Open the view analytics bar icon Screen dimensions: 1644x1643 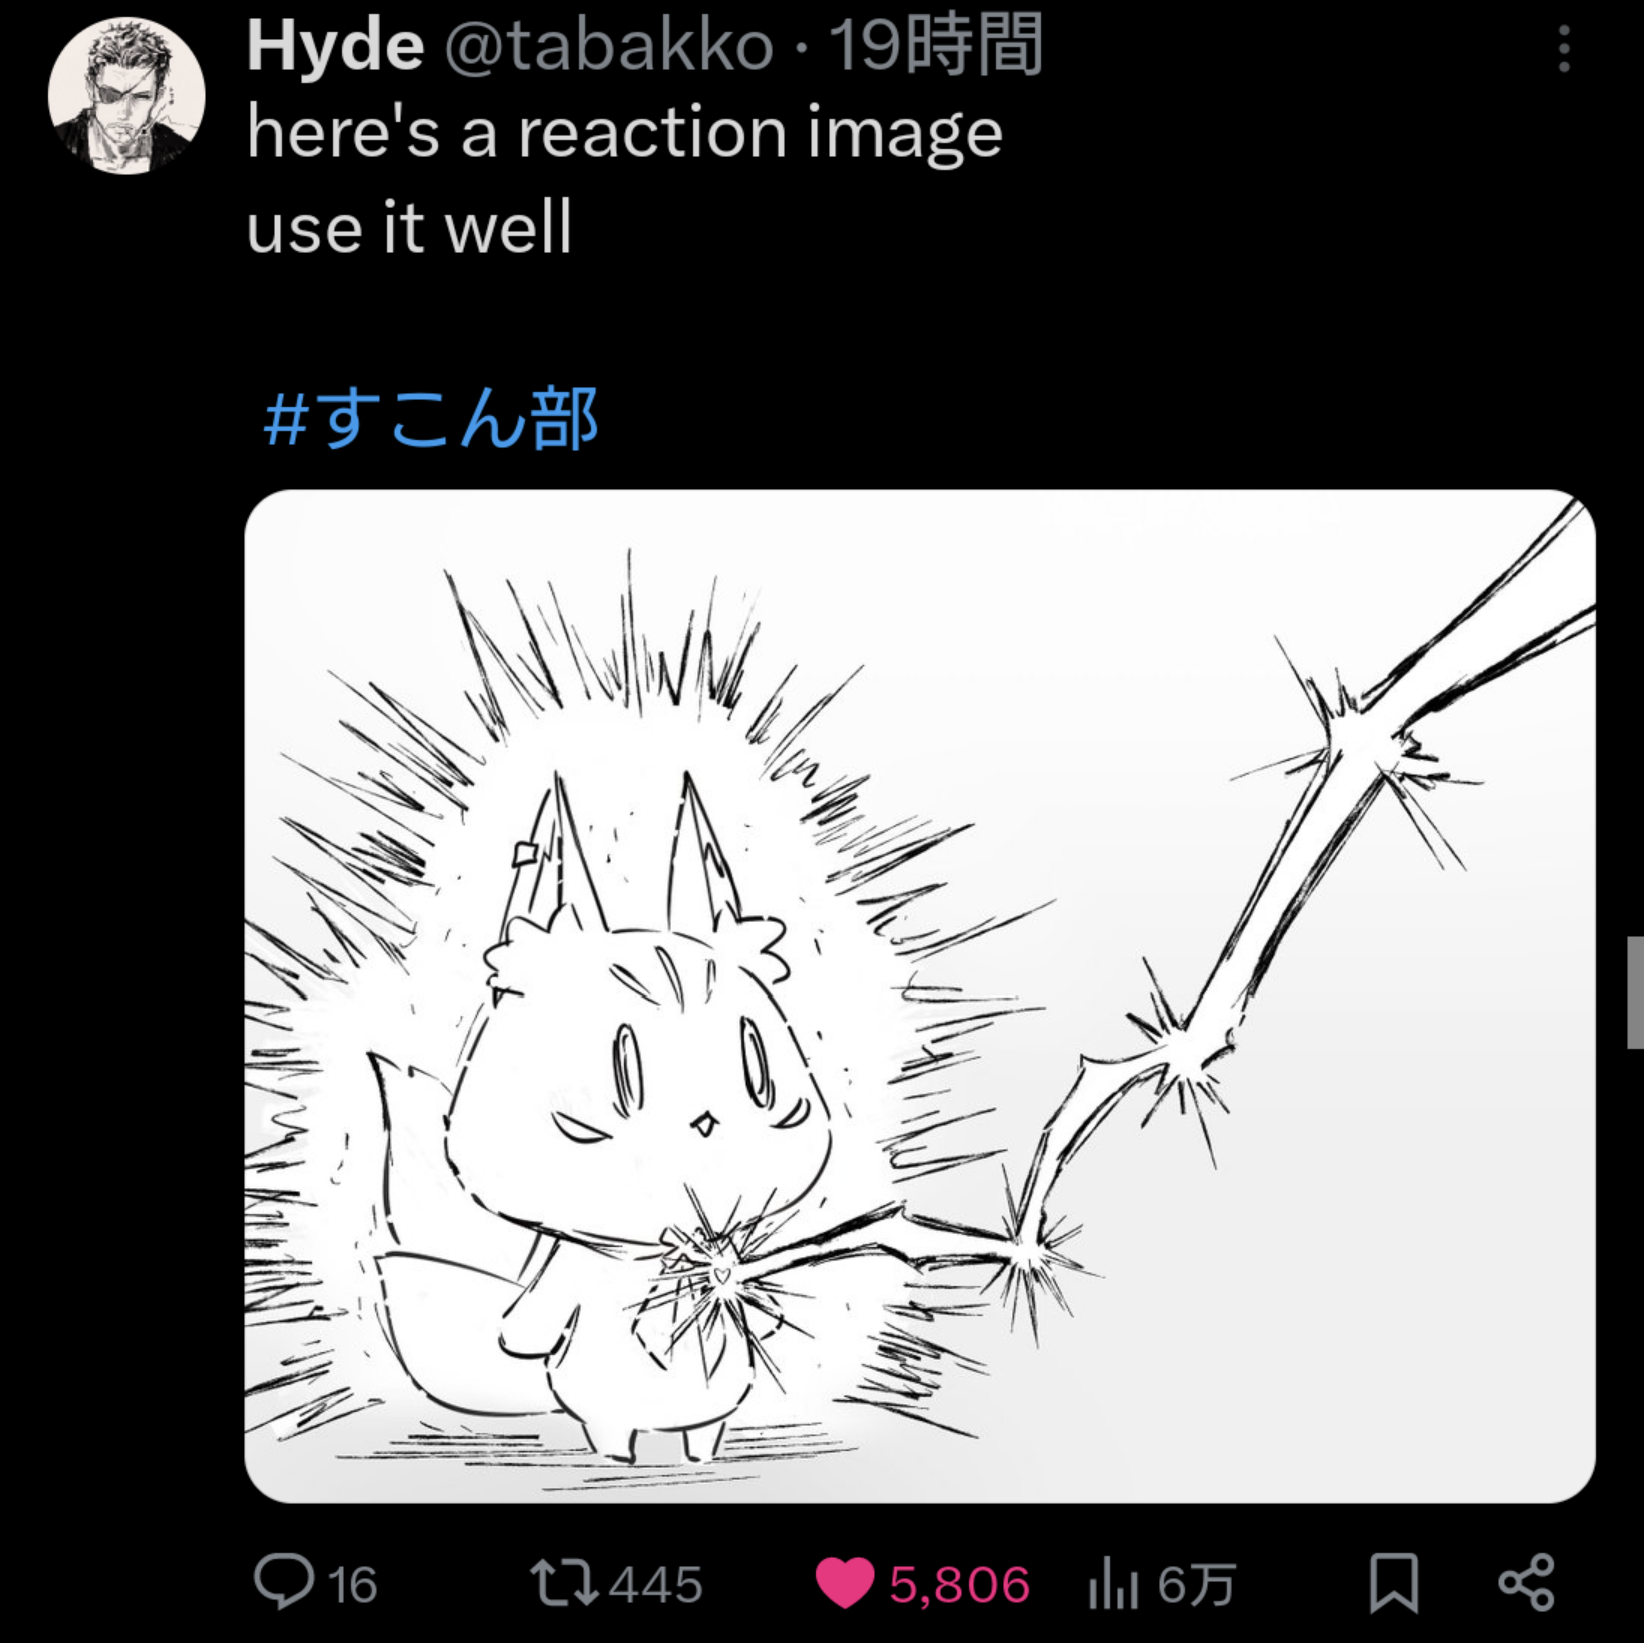click(x=1113, y=1585)
